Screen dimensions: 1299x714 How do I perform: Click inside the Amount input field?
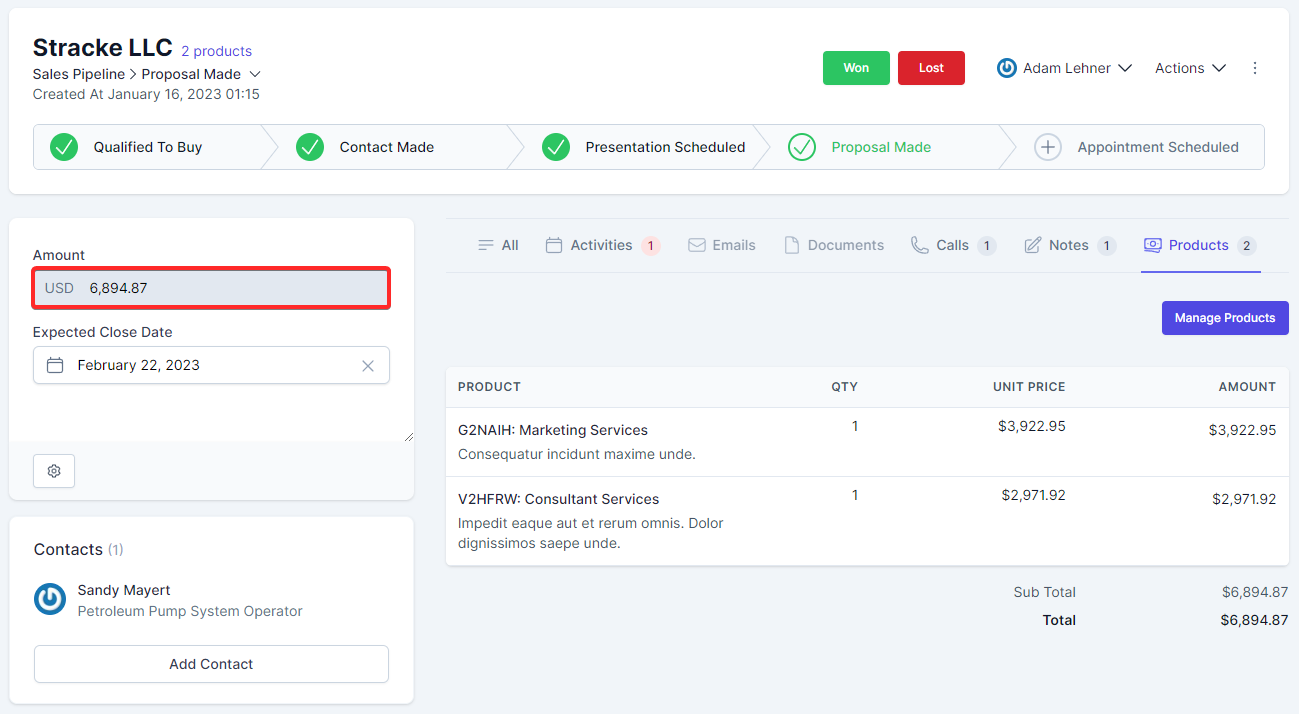(210, 287)
